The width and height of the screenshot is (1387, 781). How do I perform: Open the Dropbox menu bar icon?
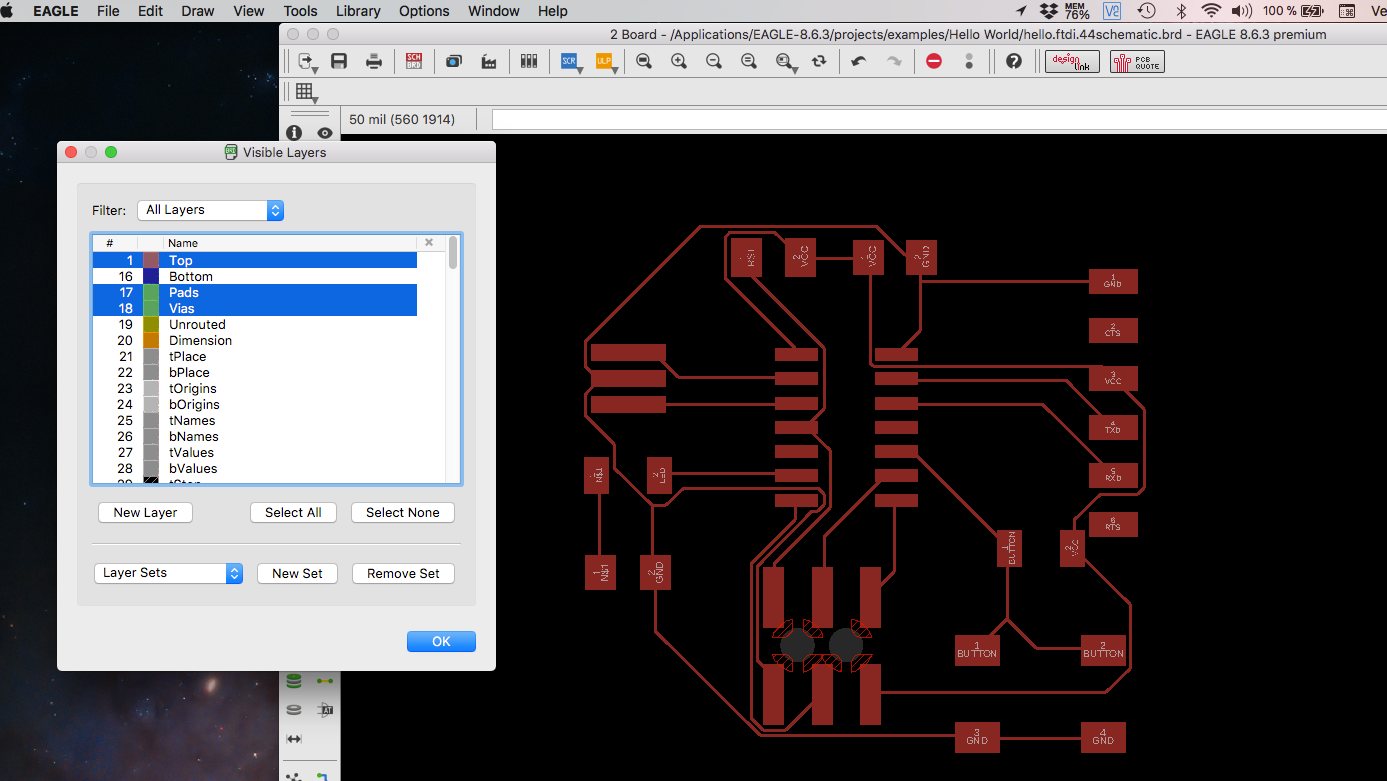pos(1048,11)
